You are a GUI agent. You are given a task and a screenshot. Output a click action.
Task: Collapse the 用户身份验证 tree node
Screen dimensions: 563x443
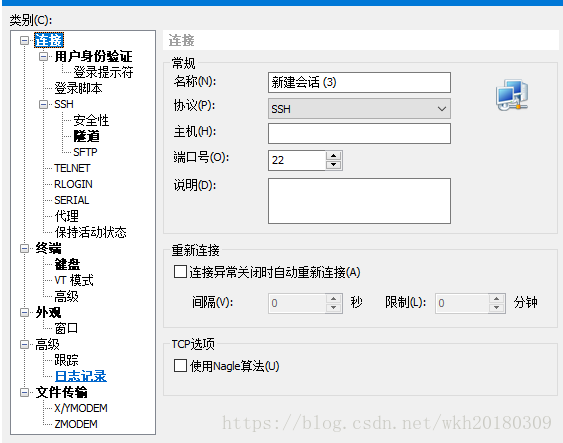[43, 56]
